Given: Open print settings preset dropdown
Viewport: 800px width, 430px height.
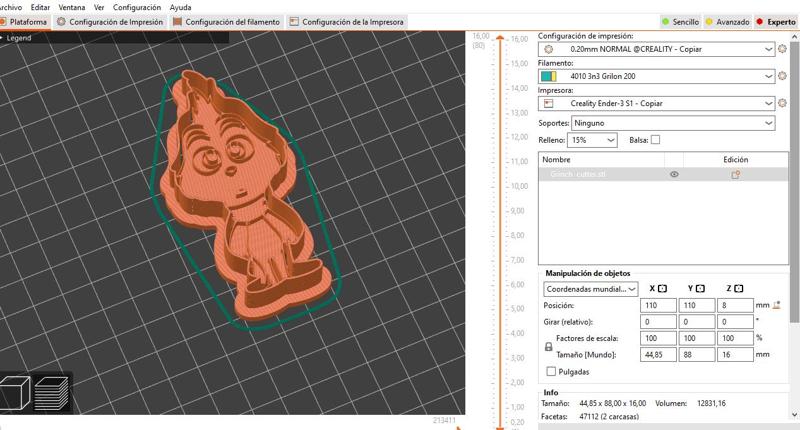Looking at the screenshot, I should 657,49.
